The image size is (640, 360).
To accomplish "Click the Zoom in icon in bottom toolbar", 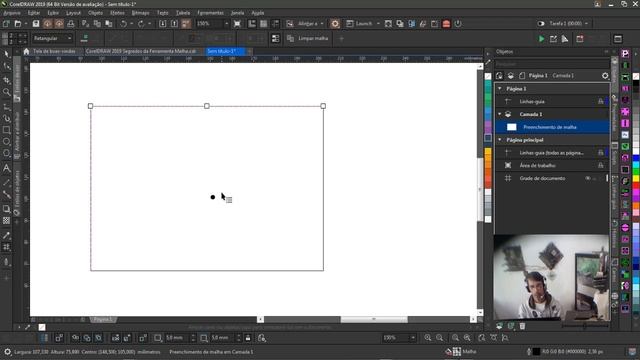I will (x=427, y=338).
